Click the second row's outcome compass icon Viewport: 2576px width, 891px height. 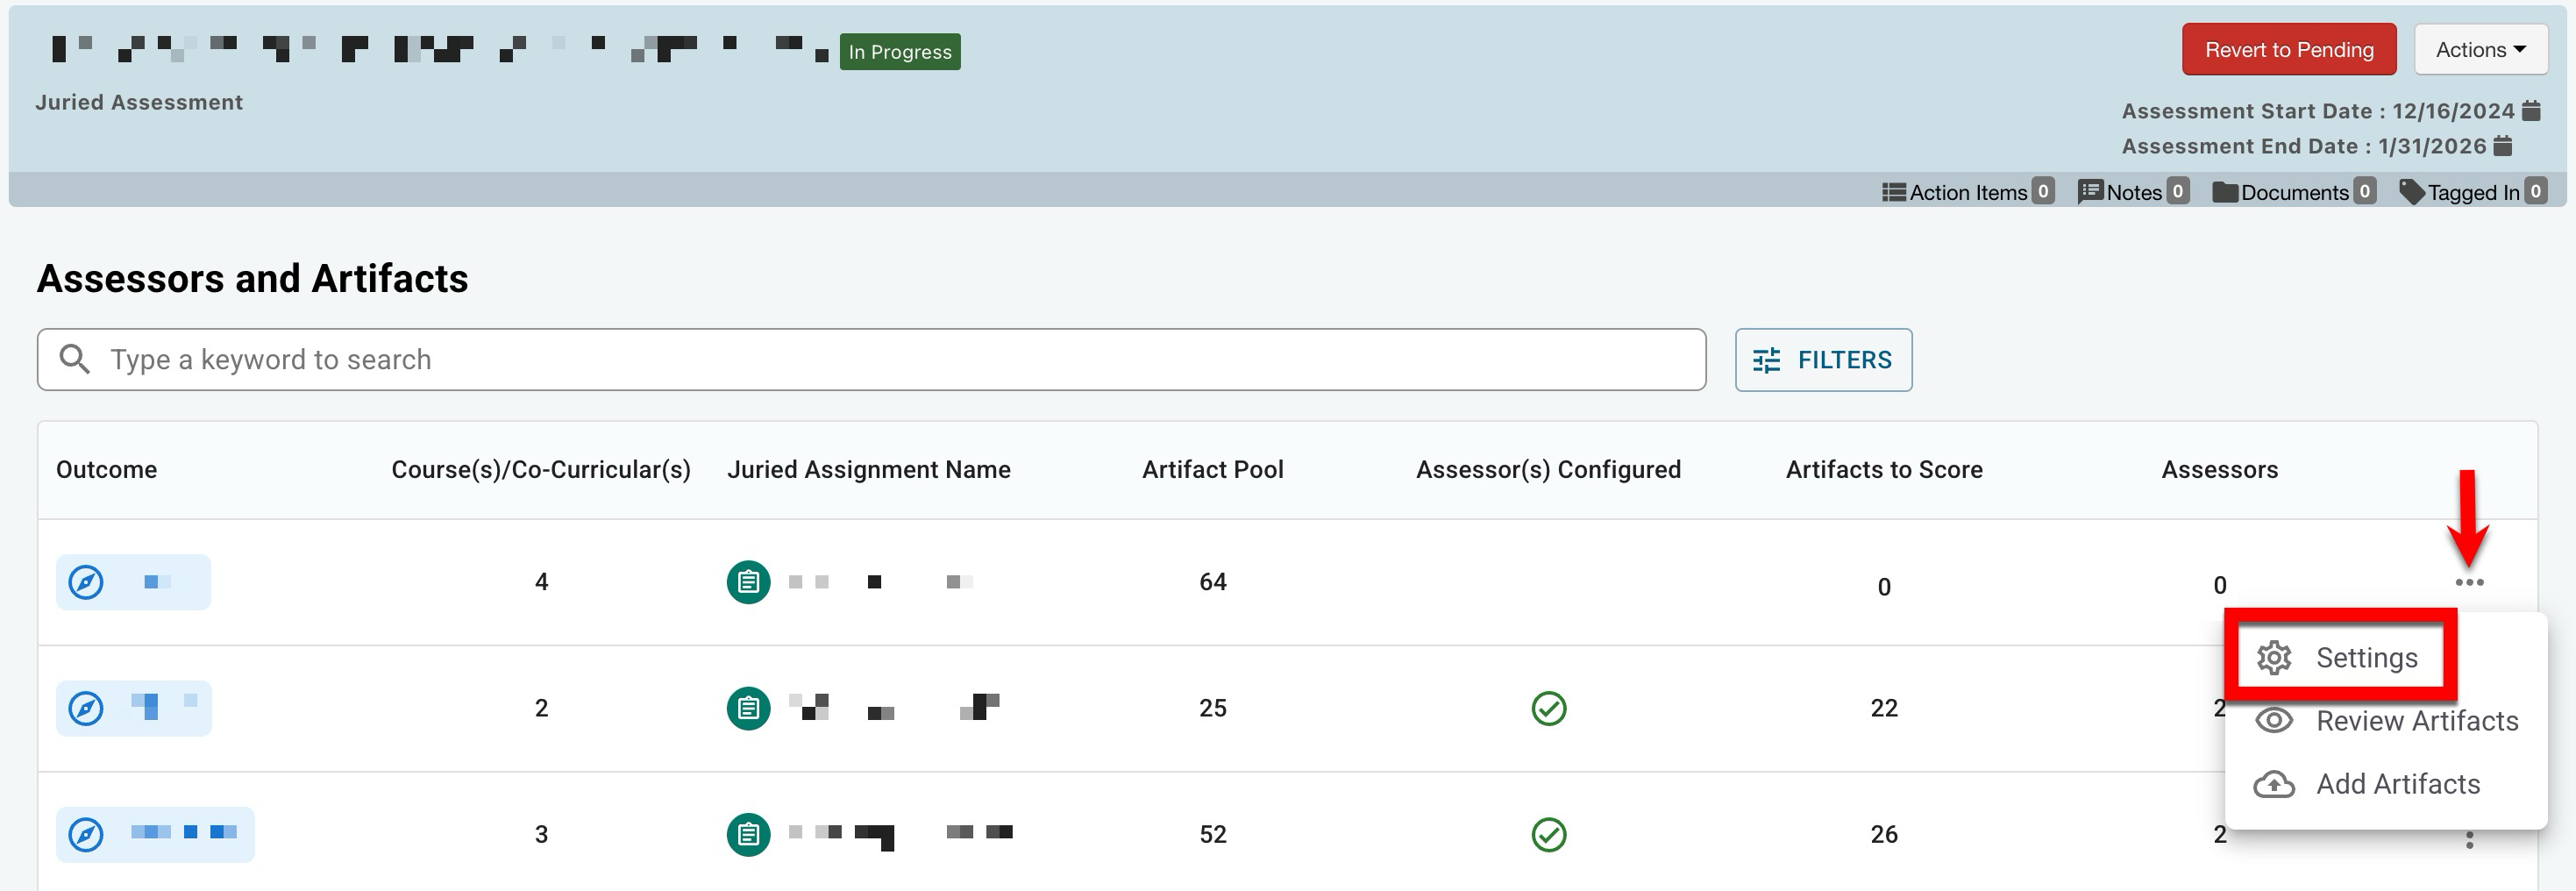(x=86, y=708)
